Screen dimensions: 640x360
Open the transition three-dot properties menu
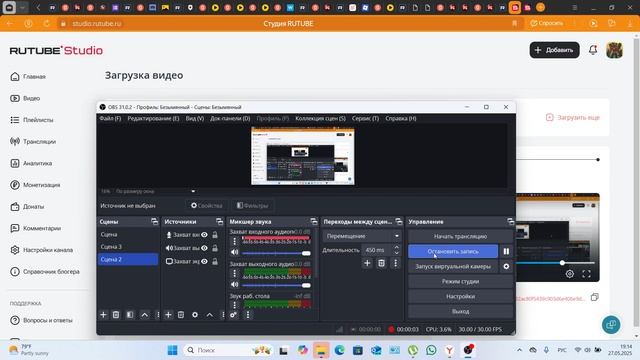click(x=396, y=263)
